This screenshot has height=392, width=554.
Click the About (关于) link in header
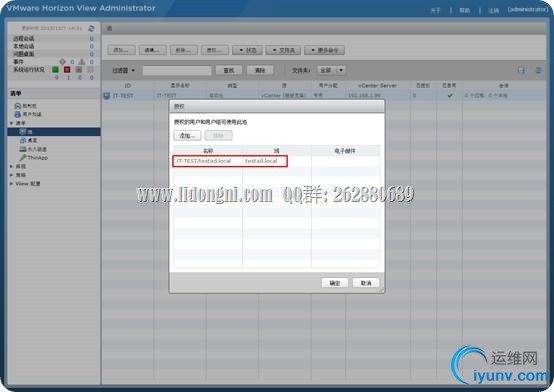pos(435,10)
